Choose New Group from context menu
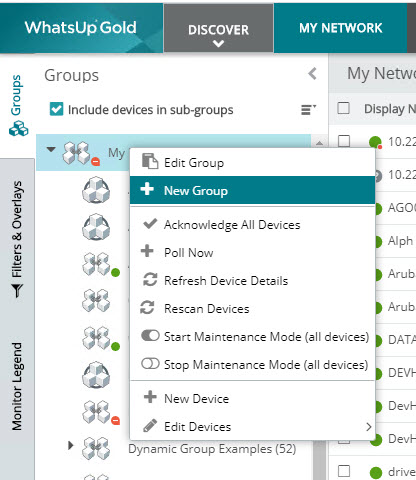The width and height of the screenshot is (416, 480). (252, 190)
